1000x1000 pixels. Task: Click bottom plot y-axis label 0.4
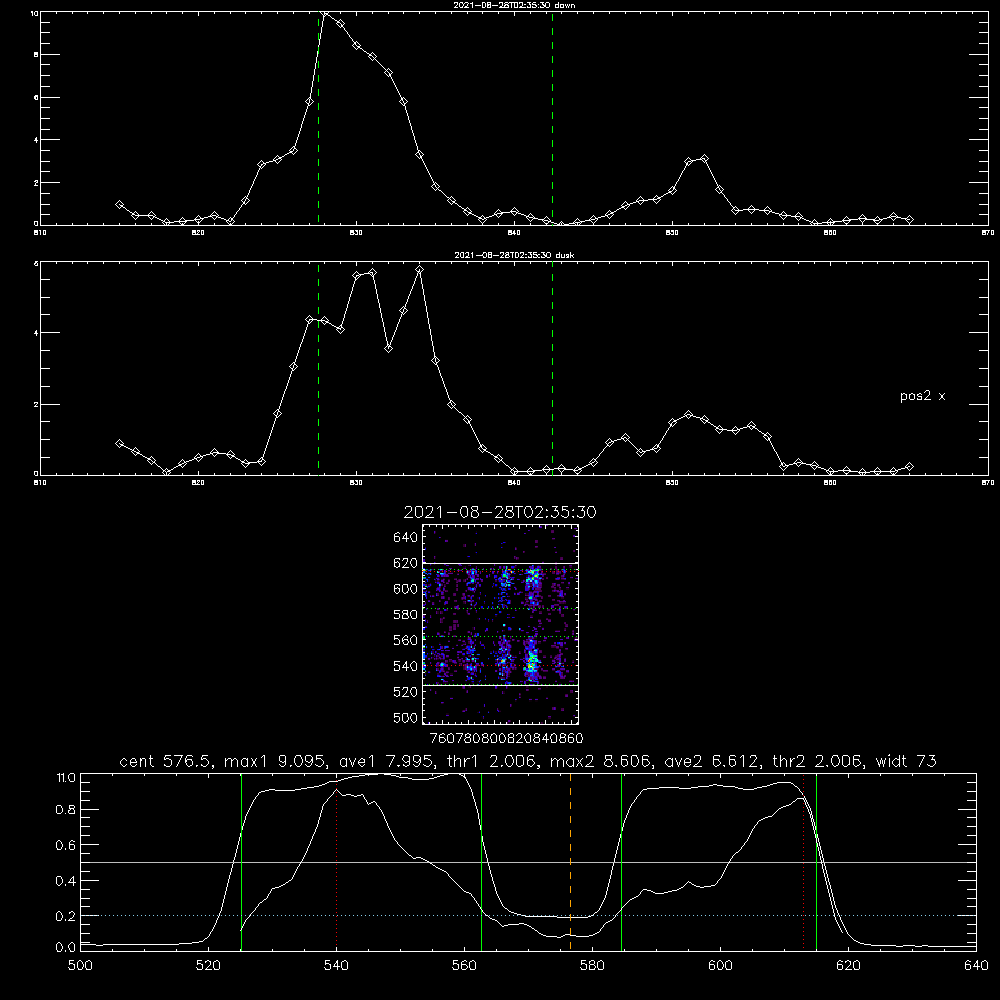pos(66,881)
